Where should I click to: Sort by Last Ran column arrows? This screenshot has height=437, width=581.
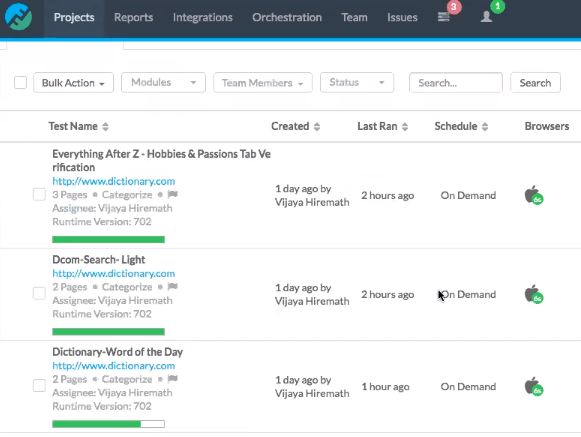pyautogui.click(x=405, y=127)
